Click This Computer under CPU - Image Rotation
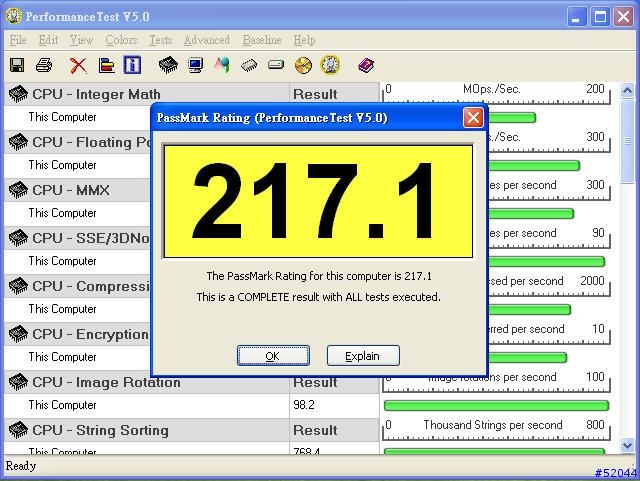640x481 pixels. (62, 405)
